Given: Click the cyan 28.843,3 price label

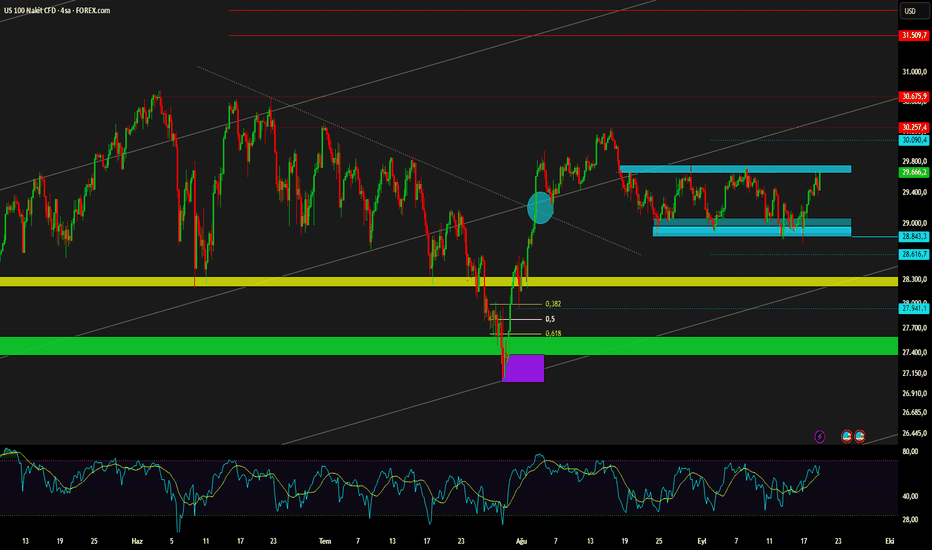Looking at the screenshot, I should (x=914, y=237).
